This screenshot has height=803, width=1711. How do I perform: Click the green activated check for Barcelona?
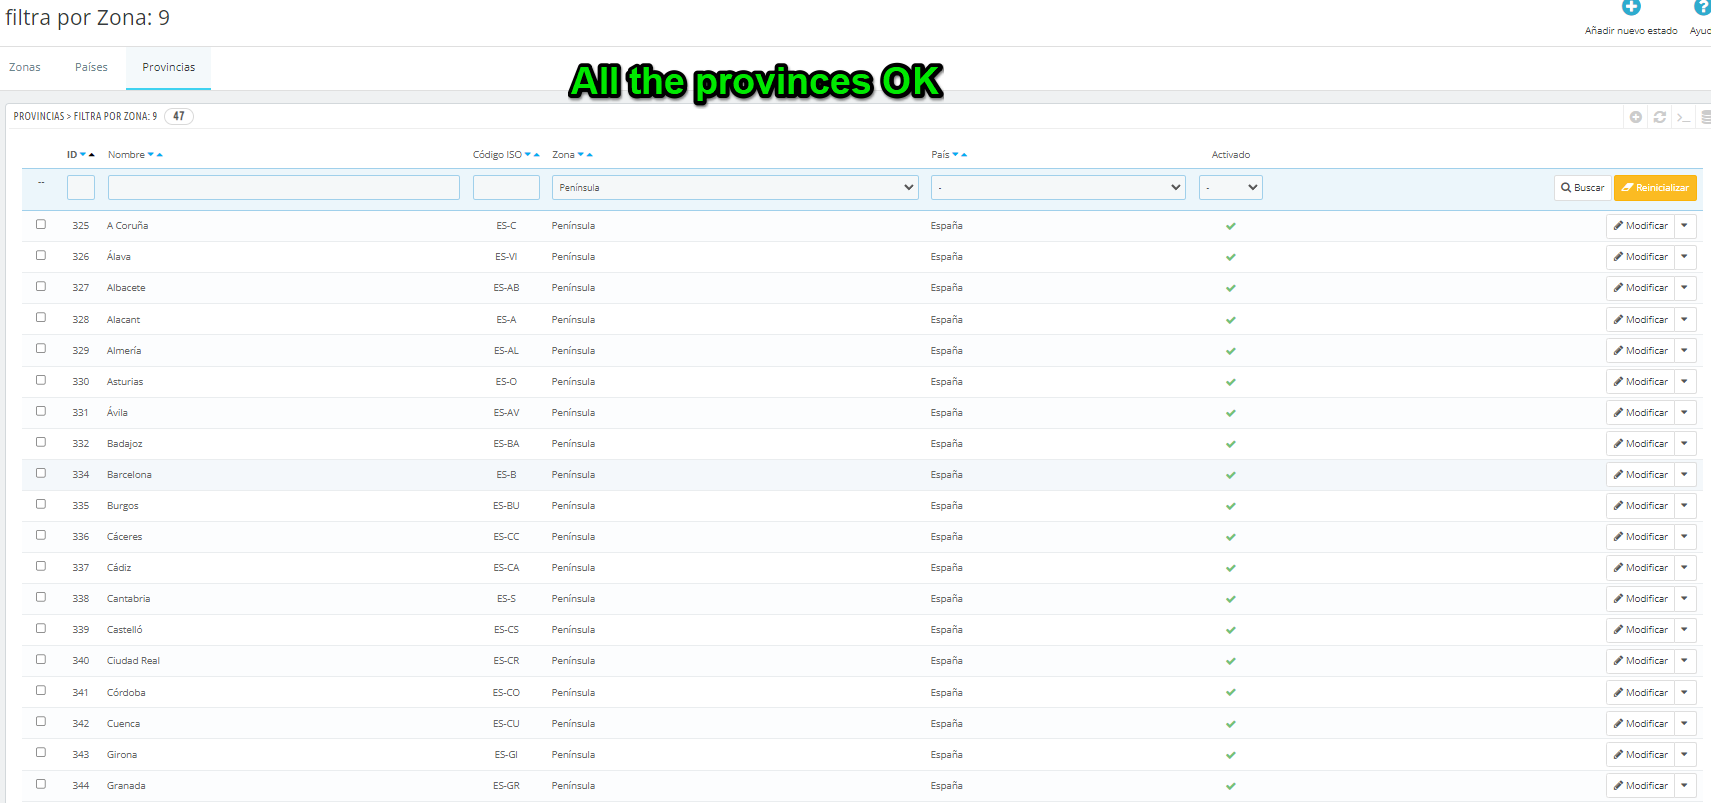(x=1231, y=475)
